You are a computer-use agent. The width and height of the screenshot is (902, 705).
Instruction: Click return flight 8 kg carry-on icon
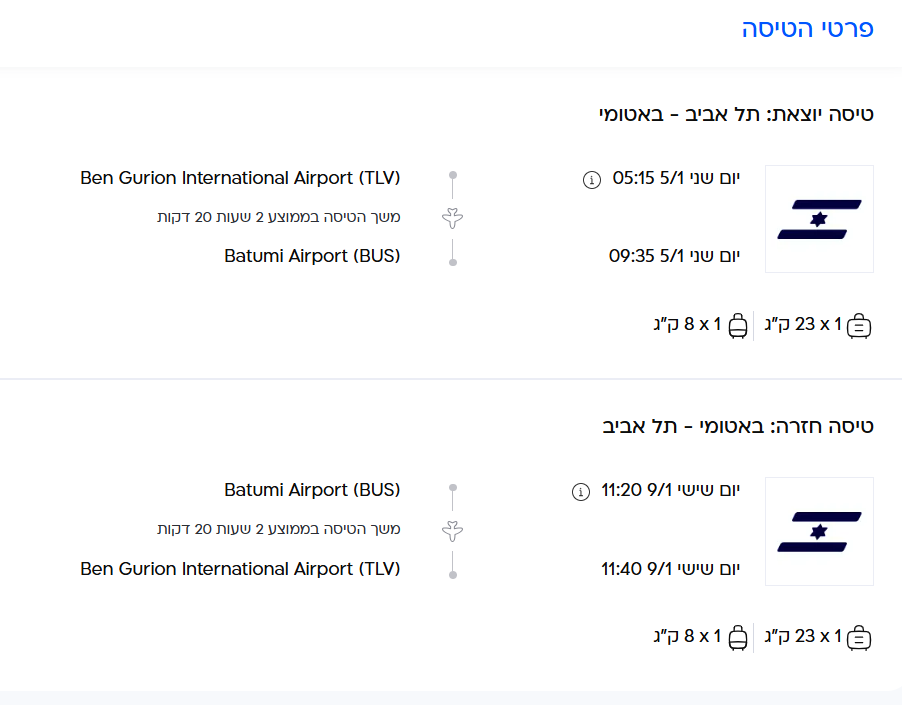(738, 637)
